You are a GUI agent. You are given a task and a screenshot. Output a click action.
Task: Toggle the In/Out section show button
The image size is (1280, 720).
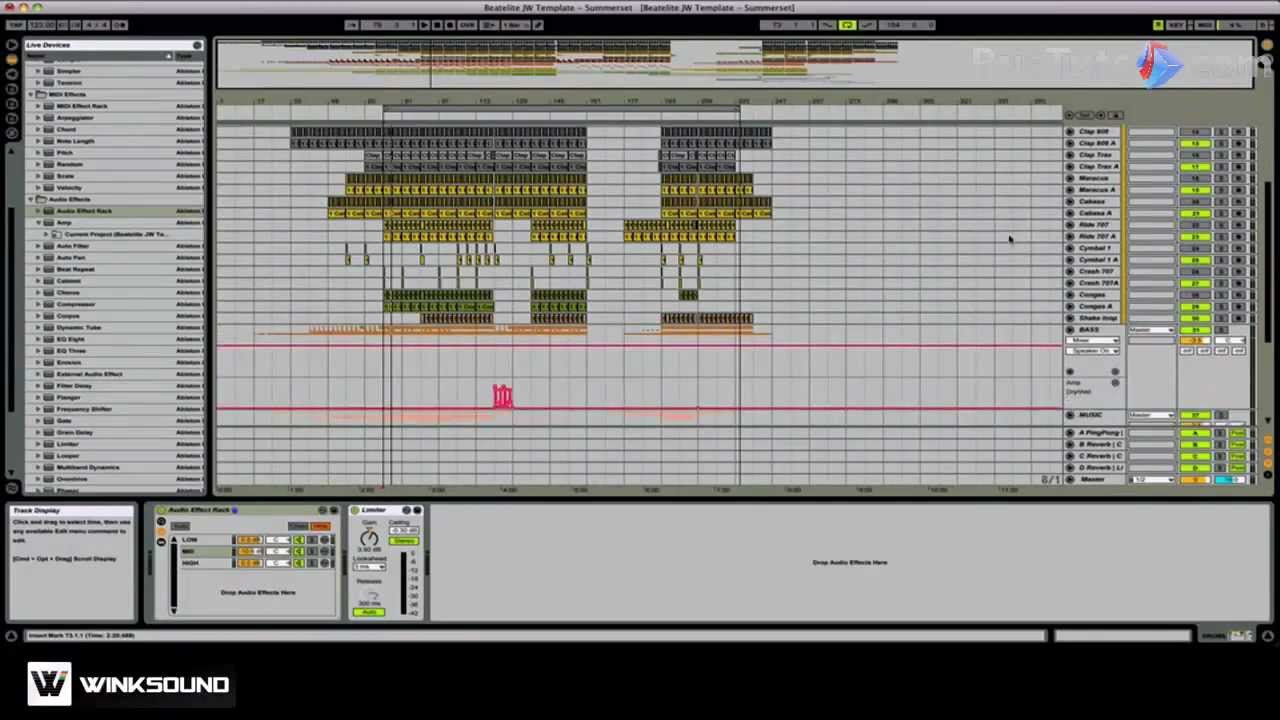pos(1267,439)
